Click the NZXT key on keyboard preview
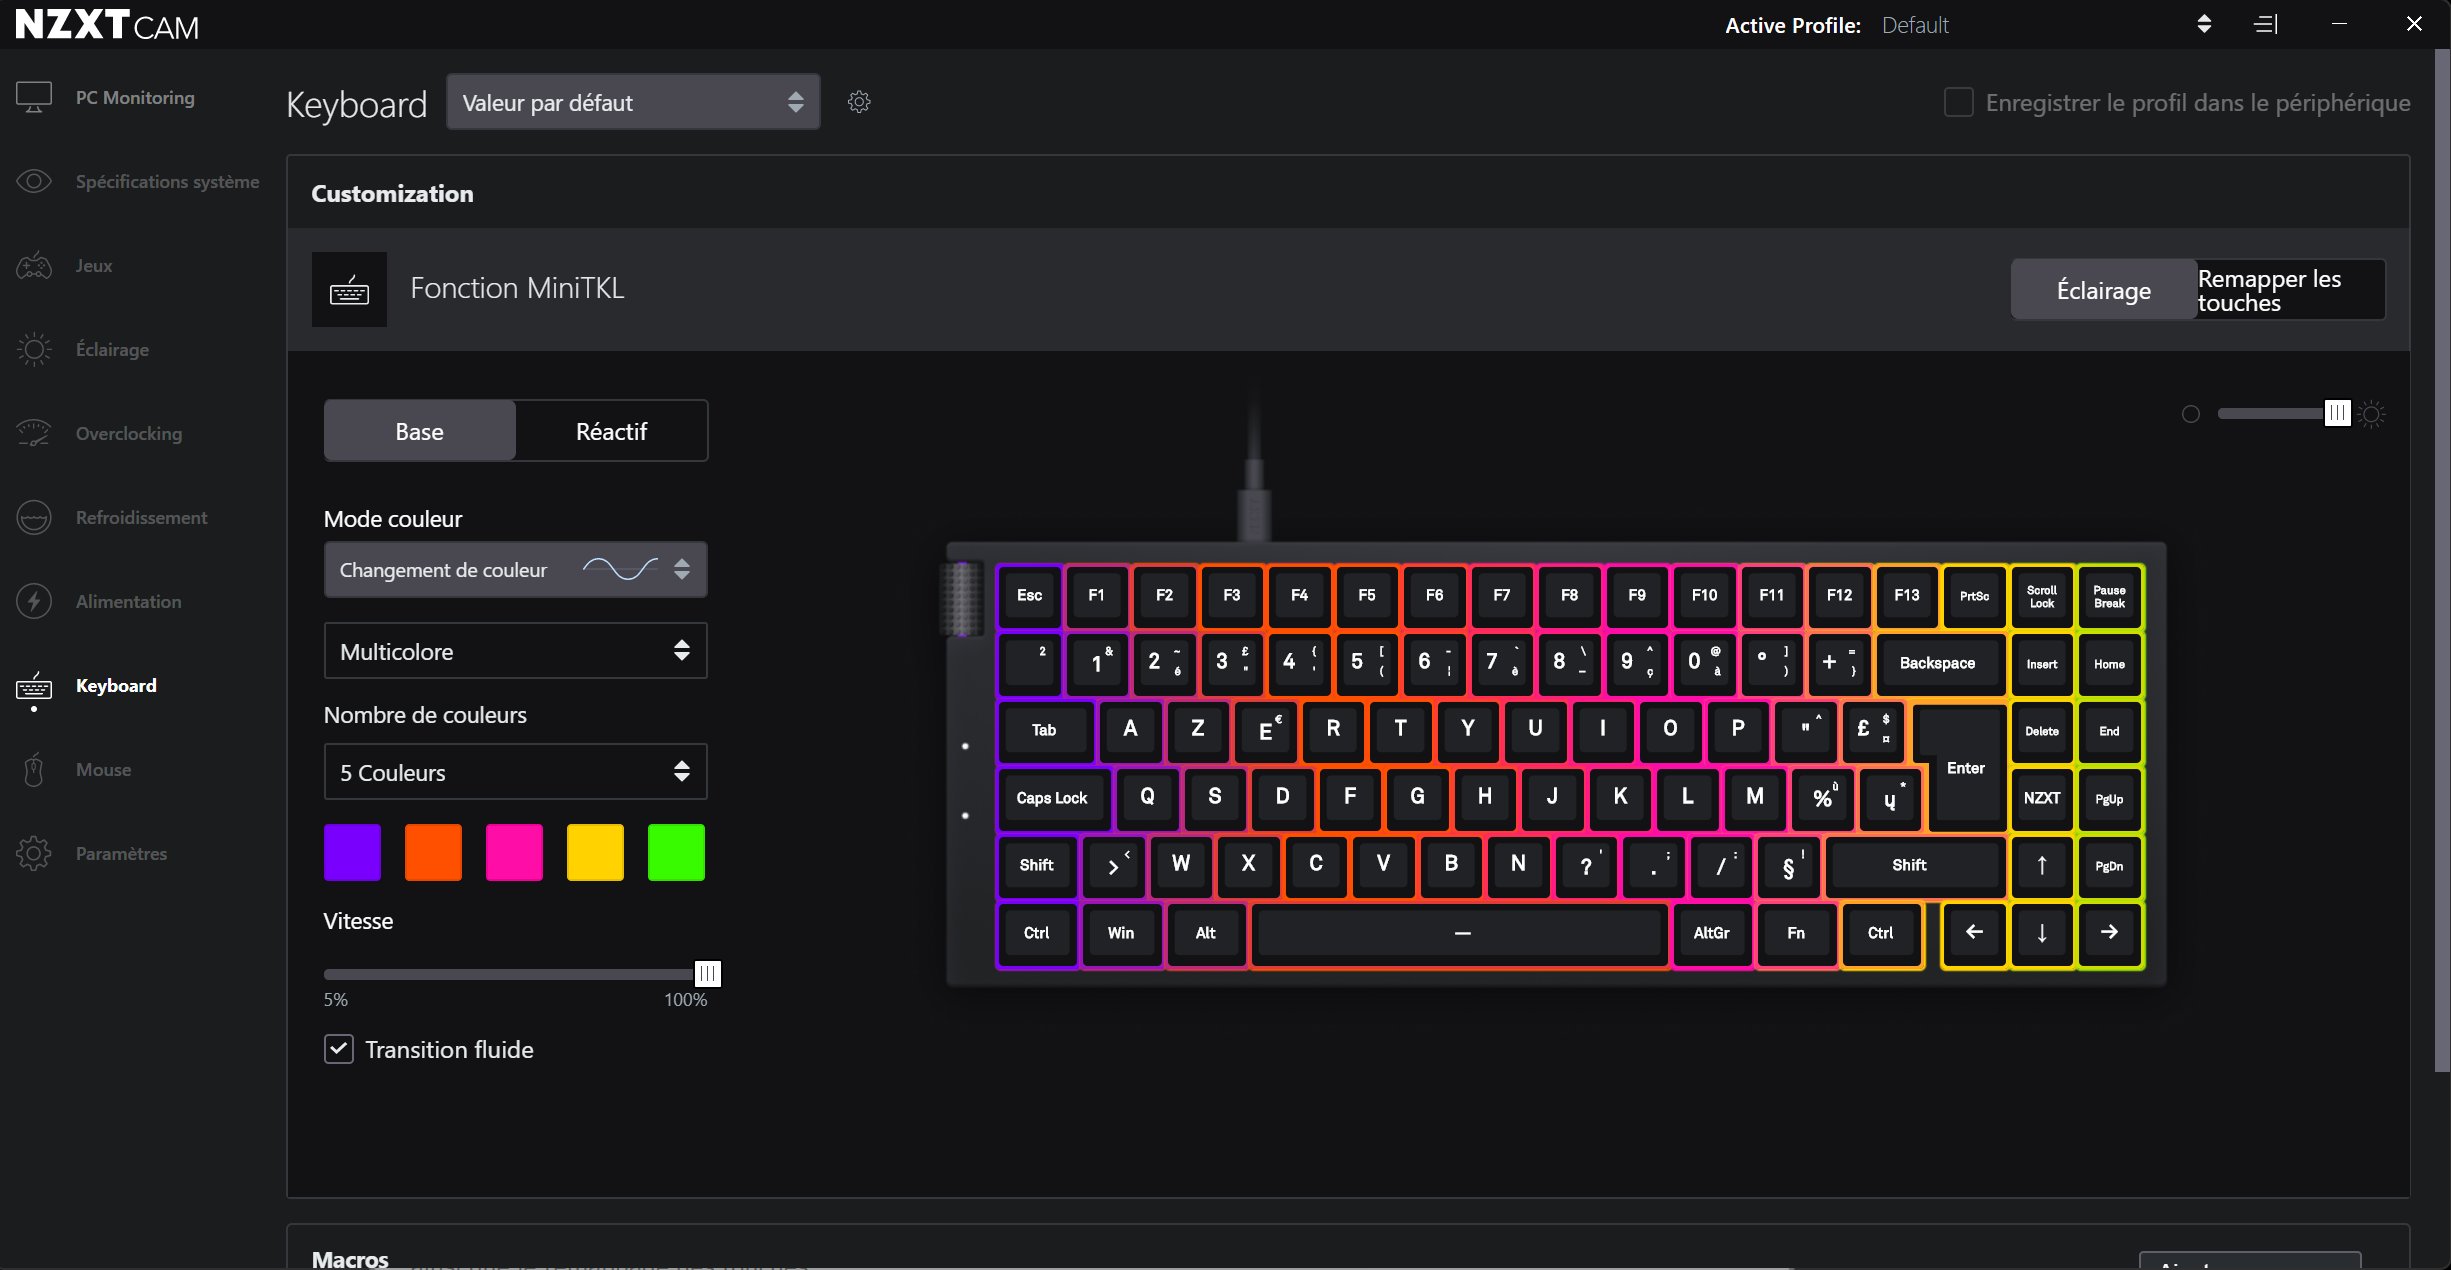 [2041, 798]
